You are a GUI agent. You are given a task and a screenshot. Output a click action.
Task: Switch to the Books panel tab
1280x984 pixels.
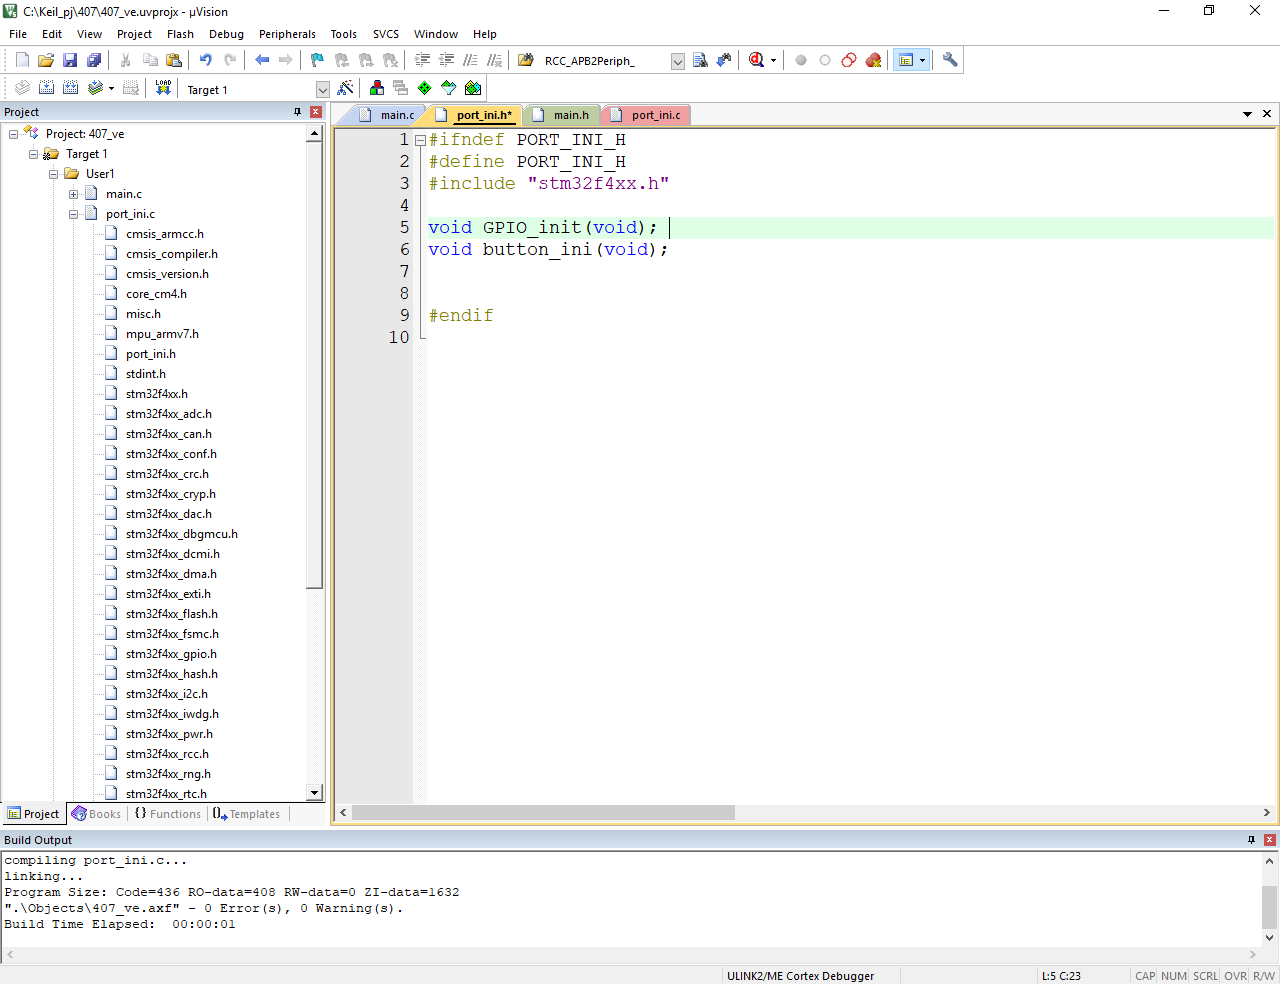[96, 814]
